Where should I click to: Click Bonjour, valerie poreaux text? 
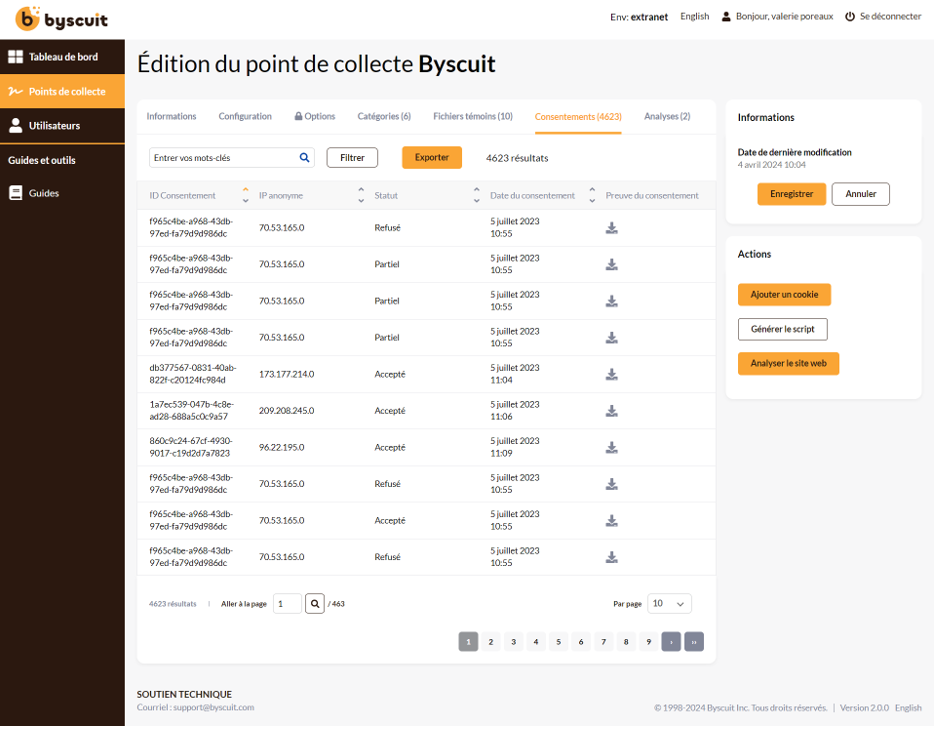pos(784,17)
